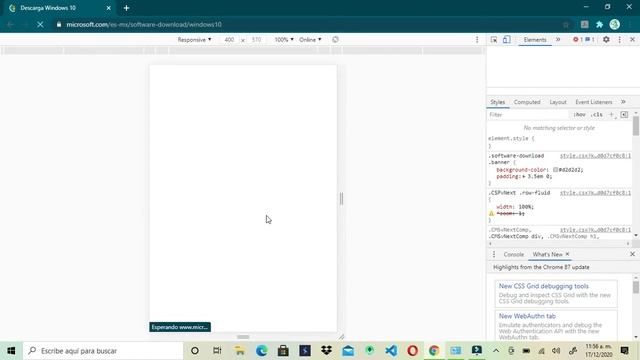Open Mail app from taskbar
The width and height of the screenshot is (640, 360).
coord(348,351)
